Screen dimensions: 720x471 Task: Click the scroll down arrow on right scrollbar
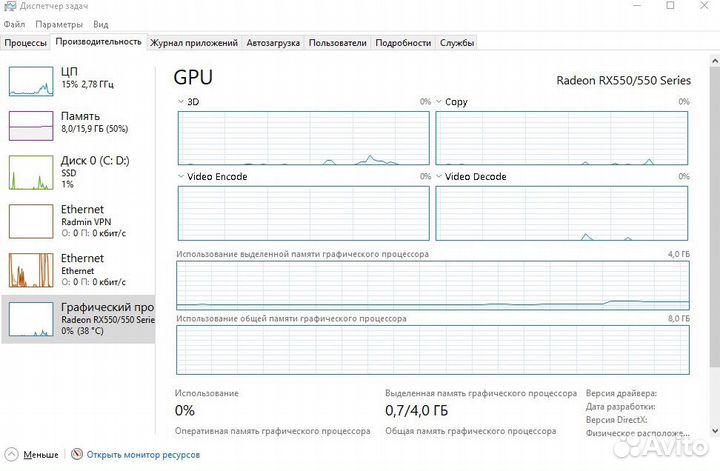point(714,431)
